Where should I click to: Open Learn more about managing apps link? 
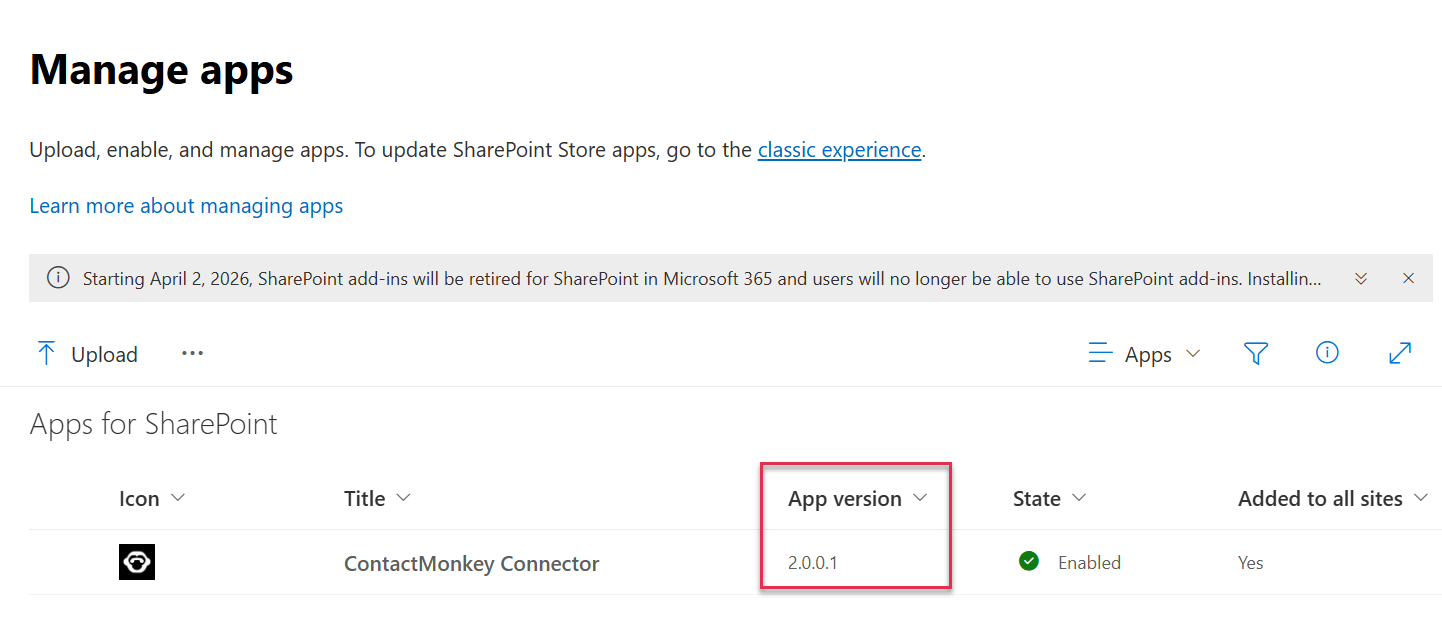[x=186, y=206]
